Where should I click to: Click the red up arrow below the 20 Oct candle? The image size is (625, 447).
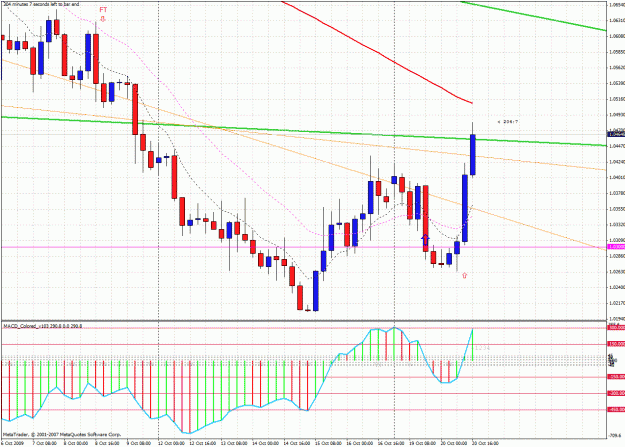pos(464,275)
